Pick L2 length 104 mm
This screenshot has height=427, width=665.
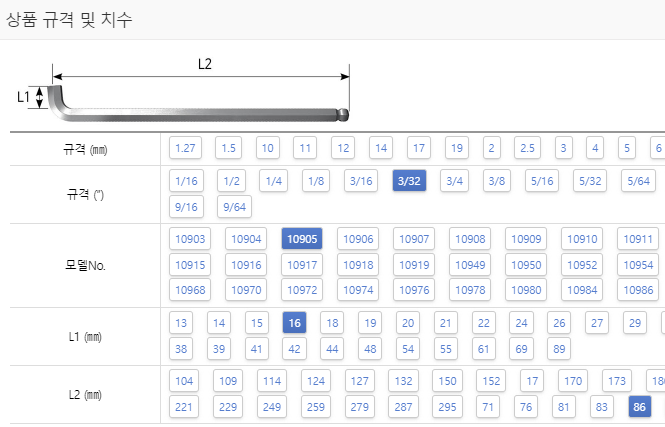184,381
